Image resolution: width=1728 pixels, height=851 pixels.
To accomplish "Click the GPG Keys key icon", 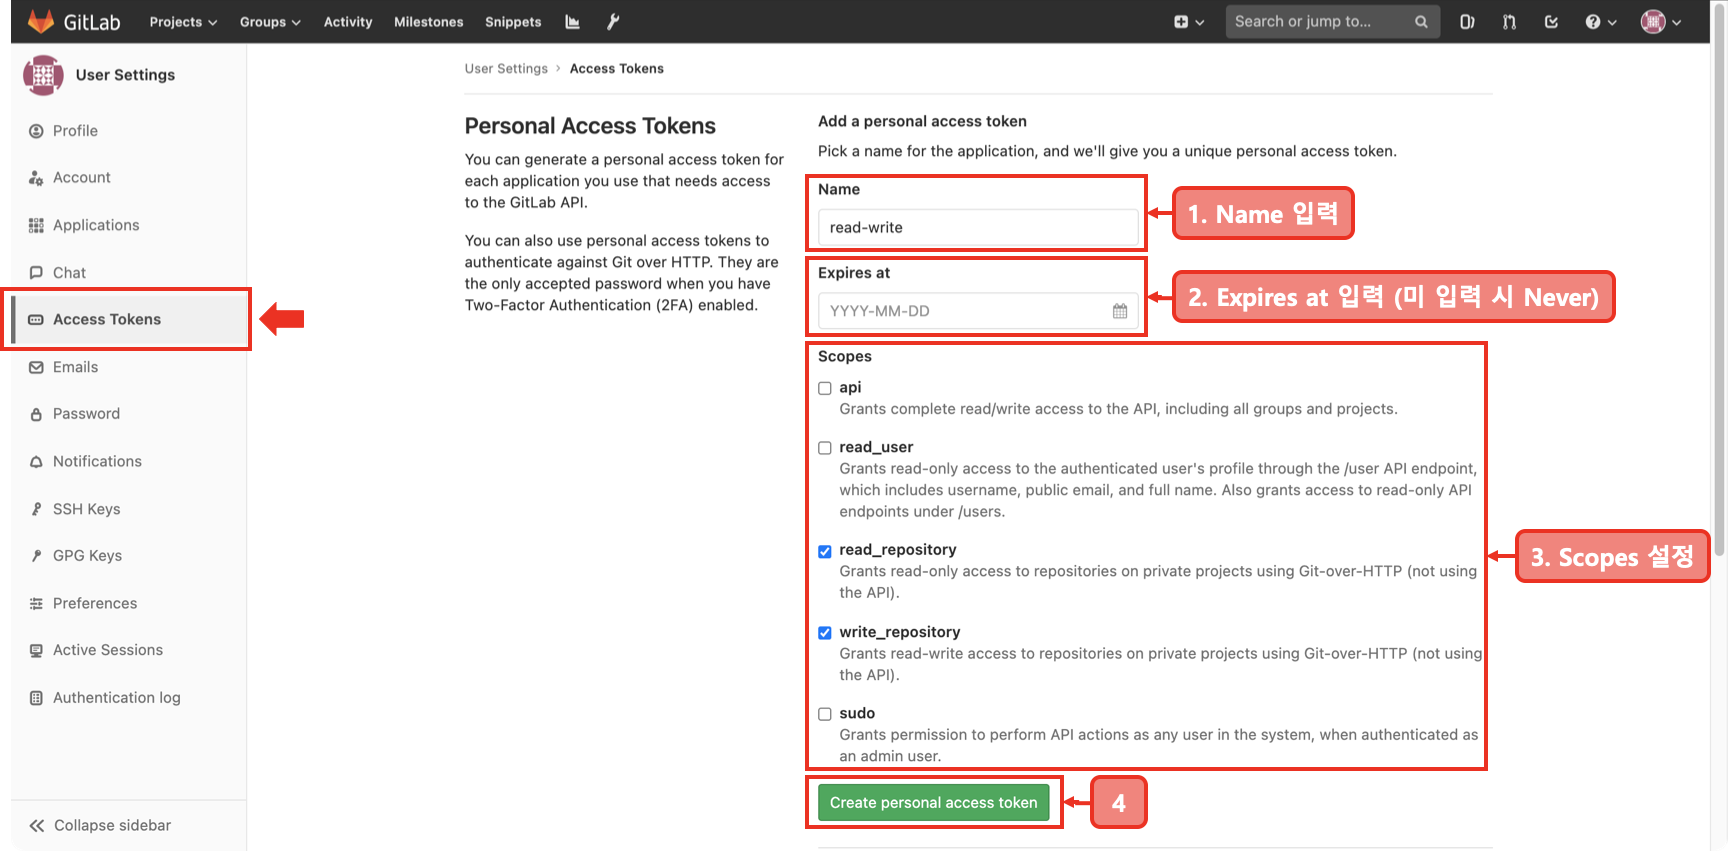I will click(36, 556).
